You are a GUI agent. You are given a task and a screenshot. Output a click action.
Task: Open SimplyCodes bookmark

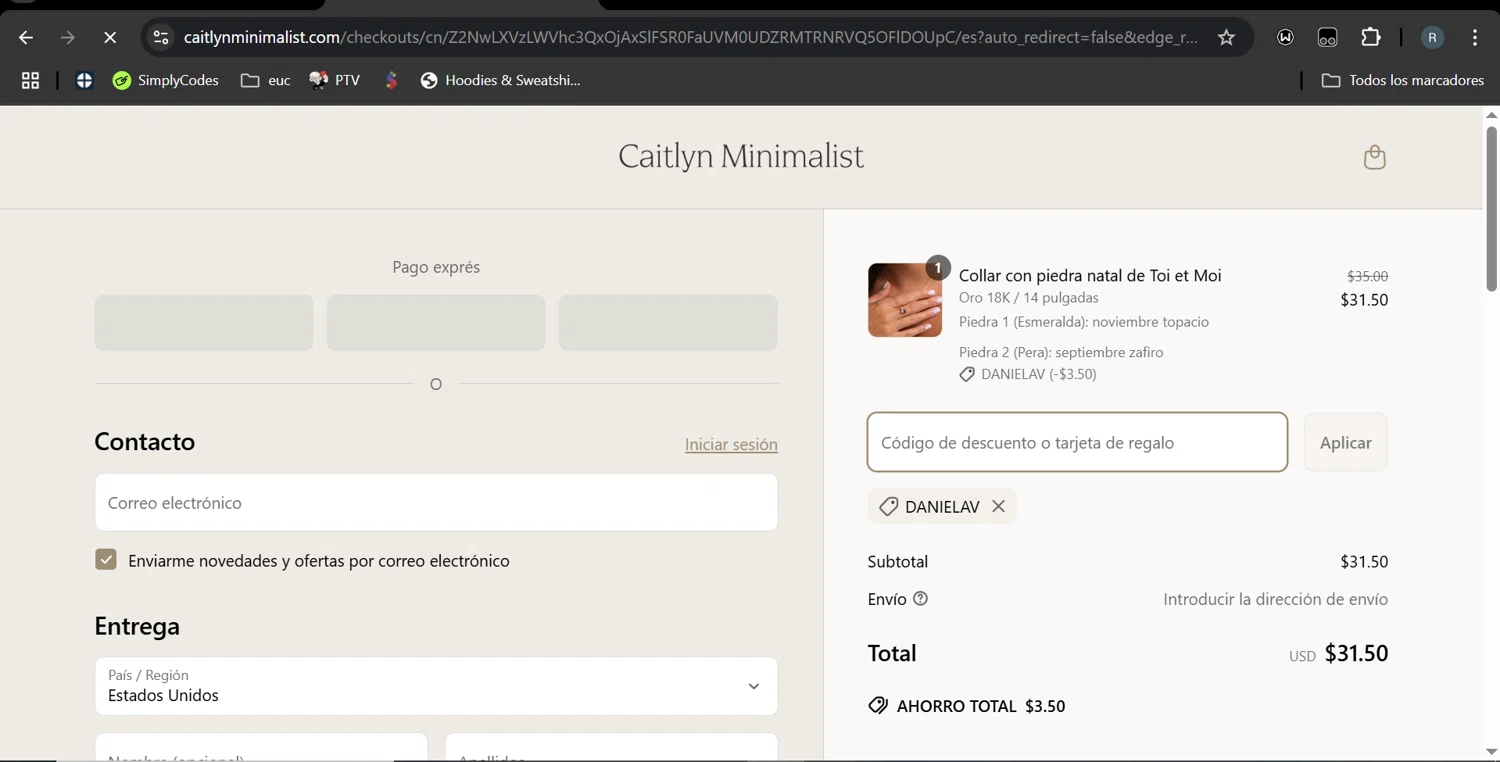coord(165,81)
